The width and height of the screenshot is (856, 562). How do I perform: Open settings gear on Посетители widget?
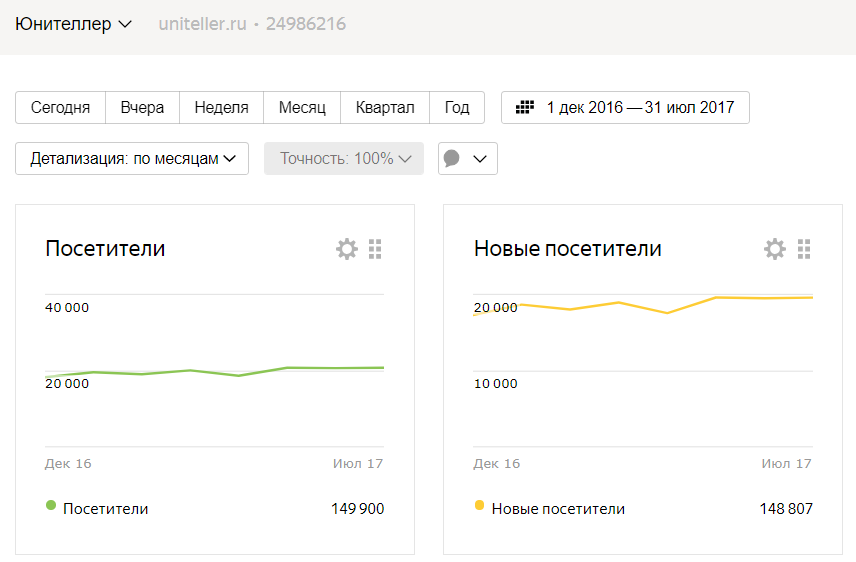(347, 249)
